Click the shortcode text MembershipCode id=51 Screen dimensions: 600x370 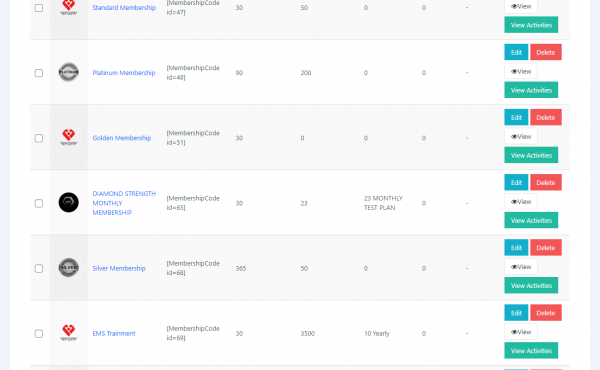click(193, 137)
